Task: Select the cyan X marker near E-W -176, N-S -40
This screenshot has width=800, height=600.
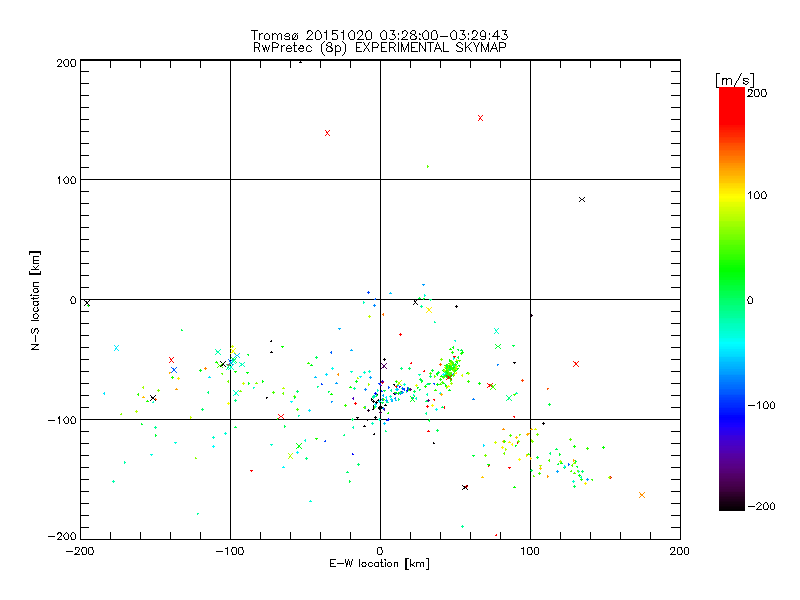Action: tap(116, 348)
